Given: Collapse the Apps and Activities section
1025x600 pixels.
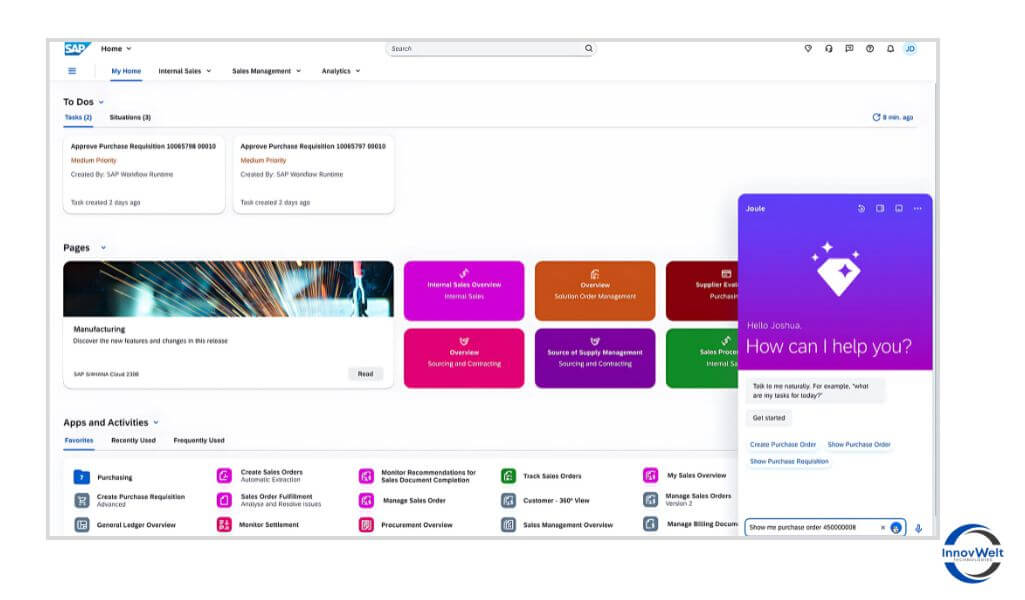Looking at the screenshot, I should [156, 423].
